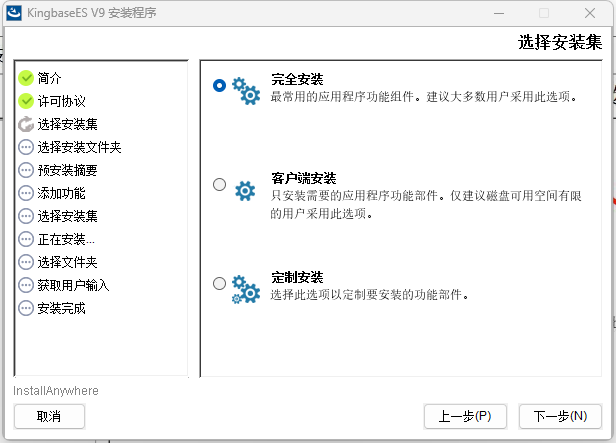Click the 获取用户输入 step label
Image resolution: width=616 pixels, height=443 pixels.
pos(73,285)
